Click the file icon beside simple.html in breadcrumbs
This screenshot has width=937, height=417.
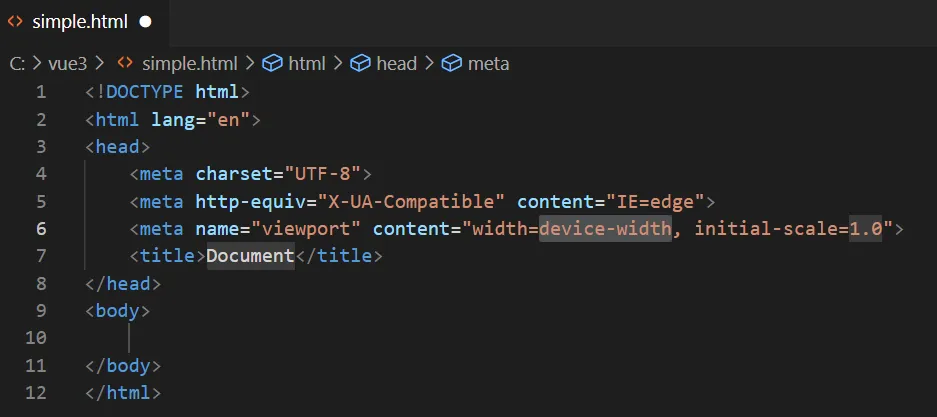coord(126,63)
